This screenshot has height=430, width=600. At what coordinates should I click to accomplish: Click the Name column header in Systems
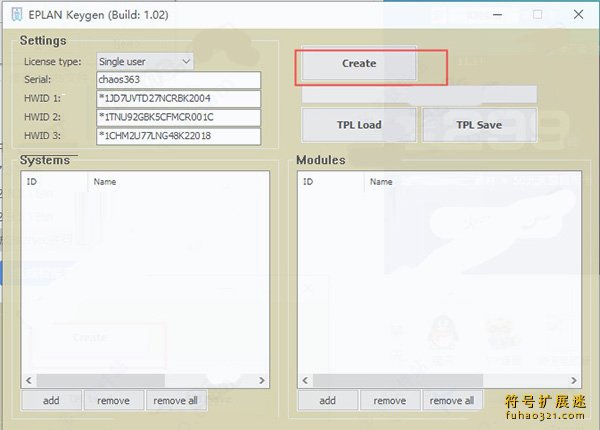178,182
